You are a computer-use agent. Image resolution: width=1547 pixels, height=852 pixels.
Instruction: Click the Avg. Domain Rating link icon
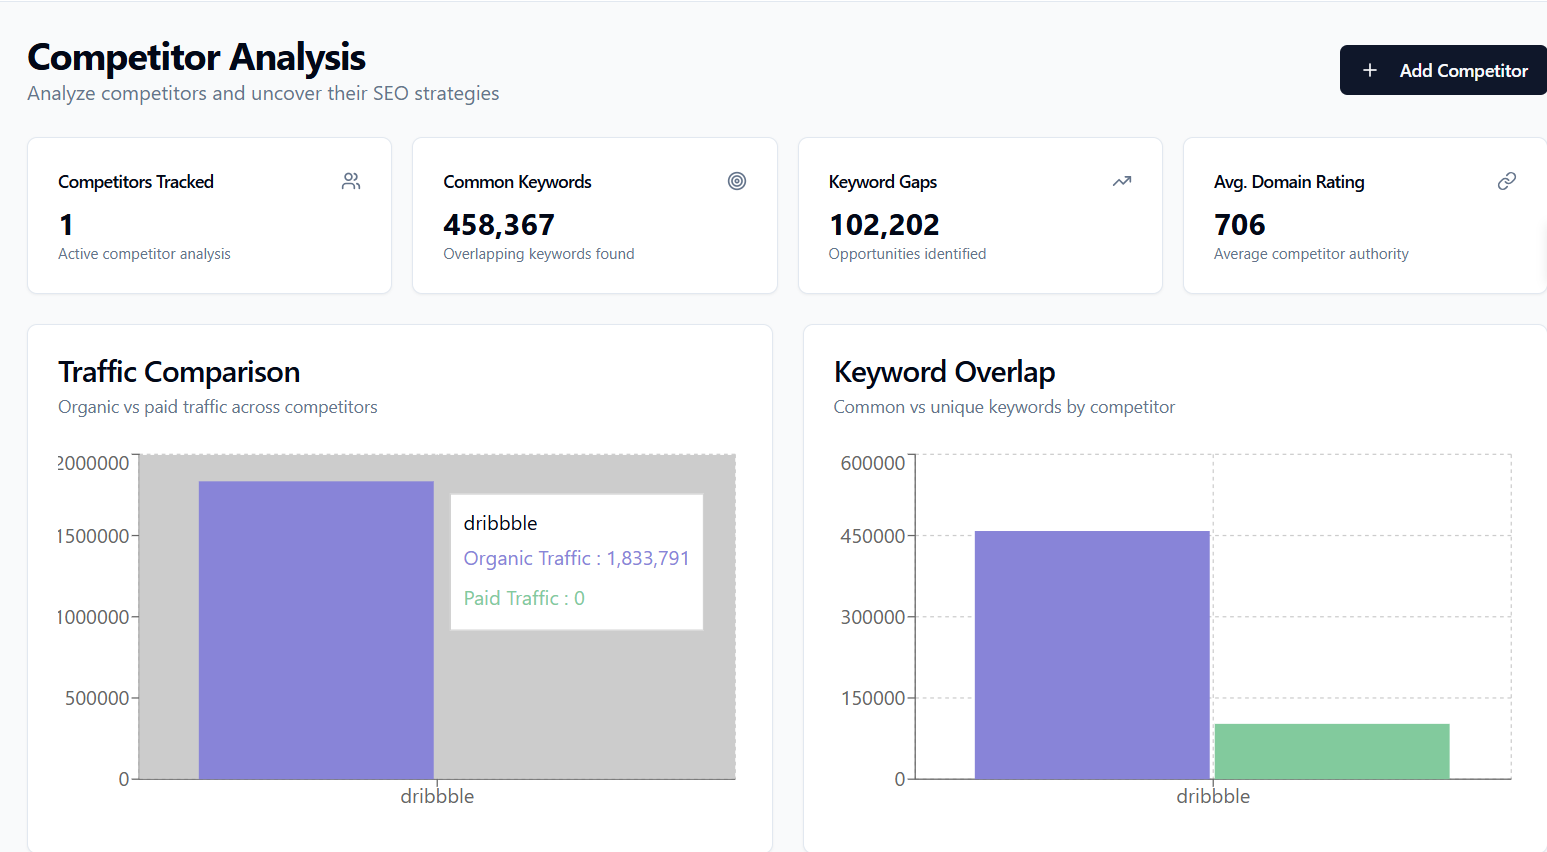point(1507,181)
